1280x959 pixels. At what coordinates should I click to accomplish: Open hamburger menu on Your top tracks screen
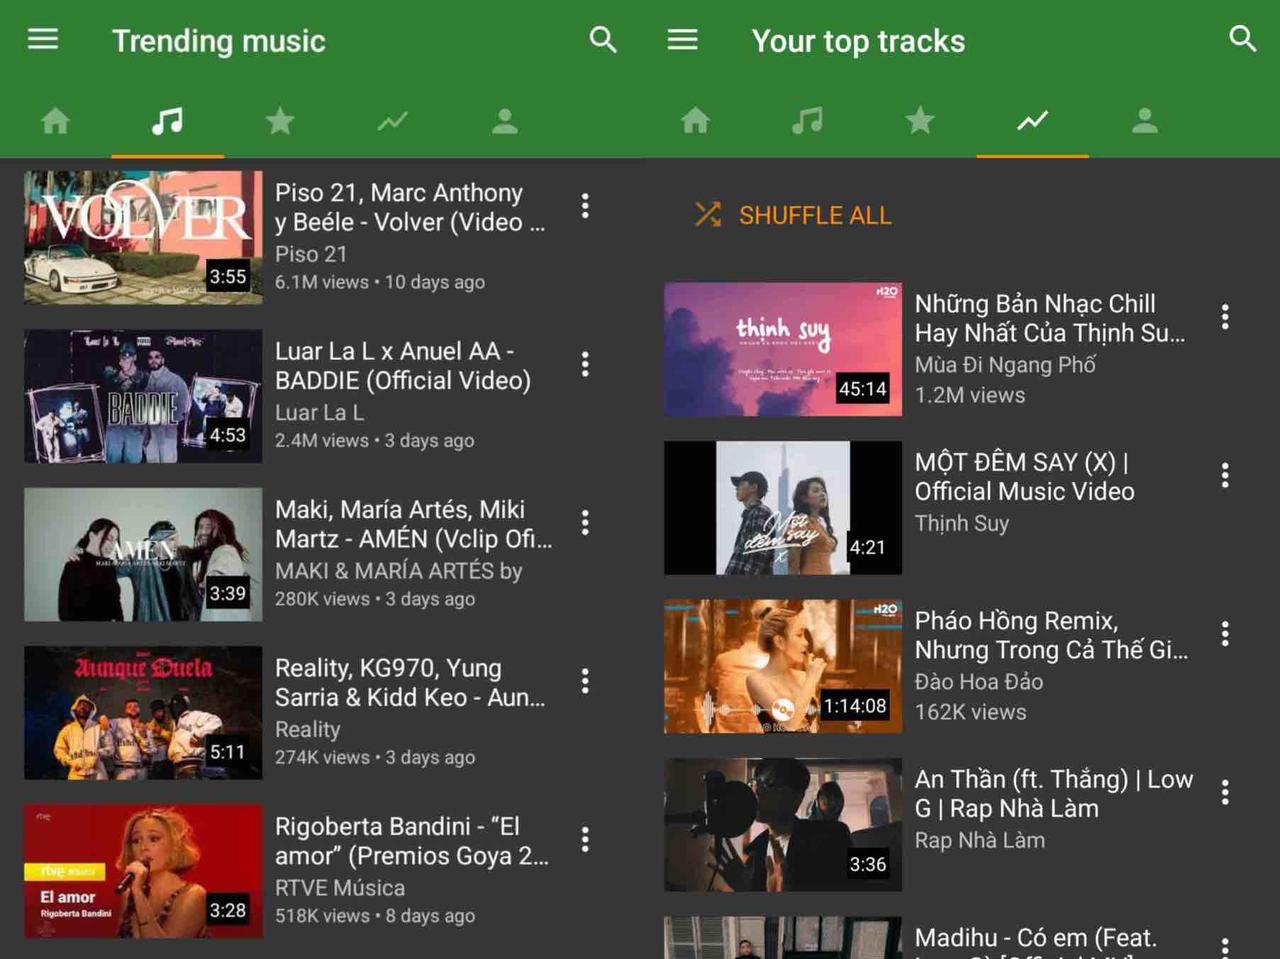683,40
